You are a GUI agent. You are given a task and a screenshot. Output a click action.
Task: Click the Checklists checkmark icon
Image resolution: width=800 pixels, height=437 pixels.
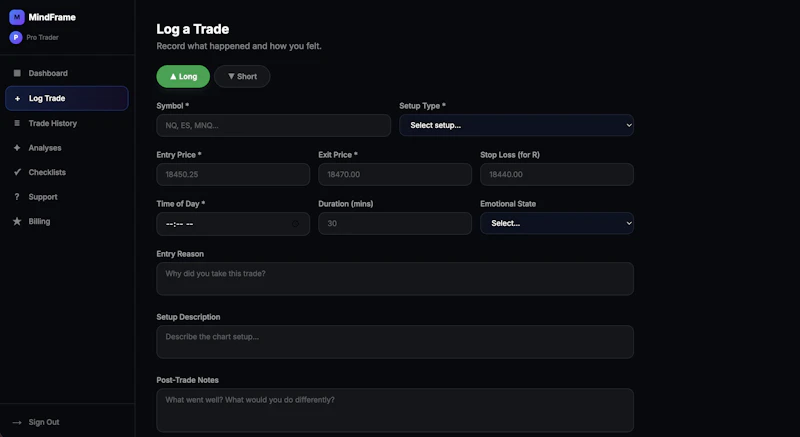click(17, 172)
